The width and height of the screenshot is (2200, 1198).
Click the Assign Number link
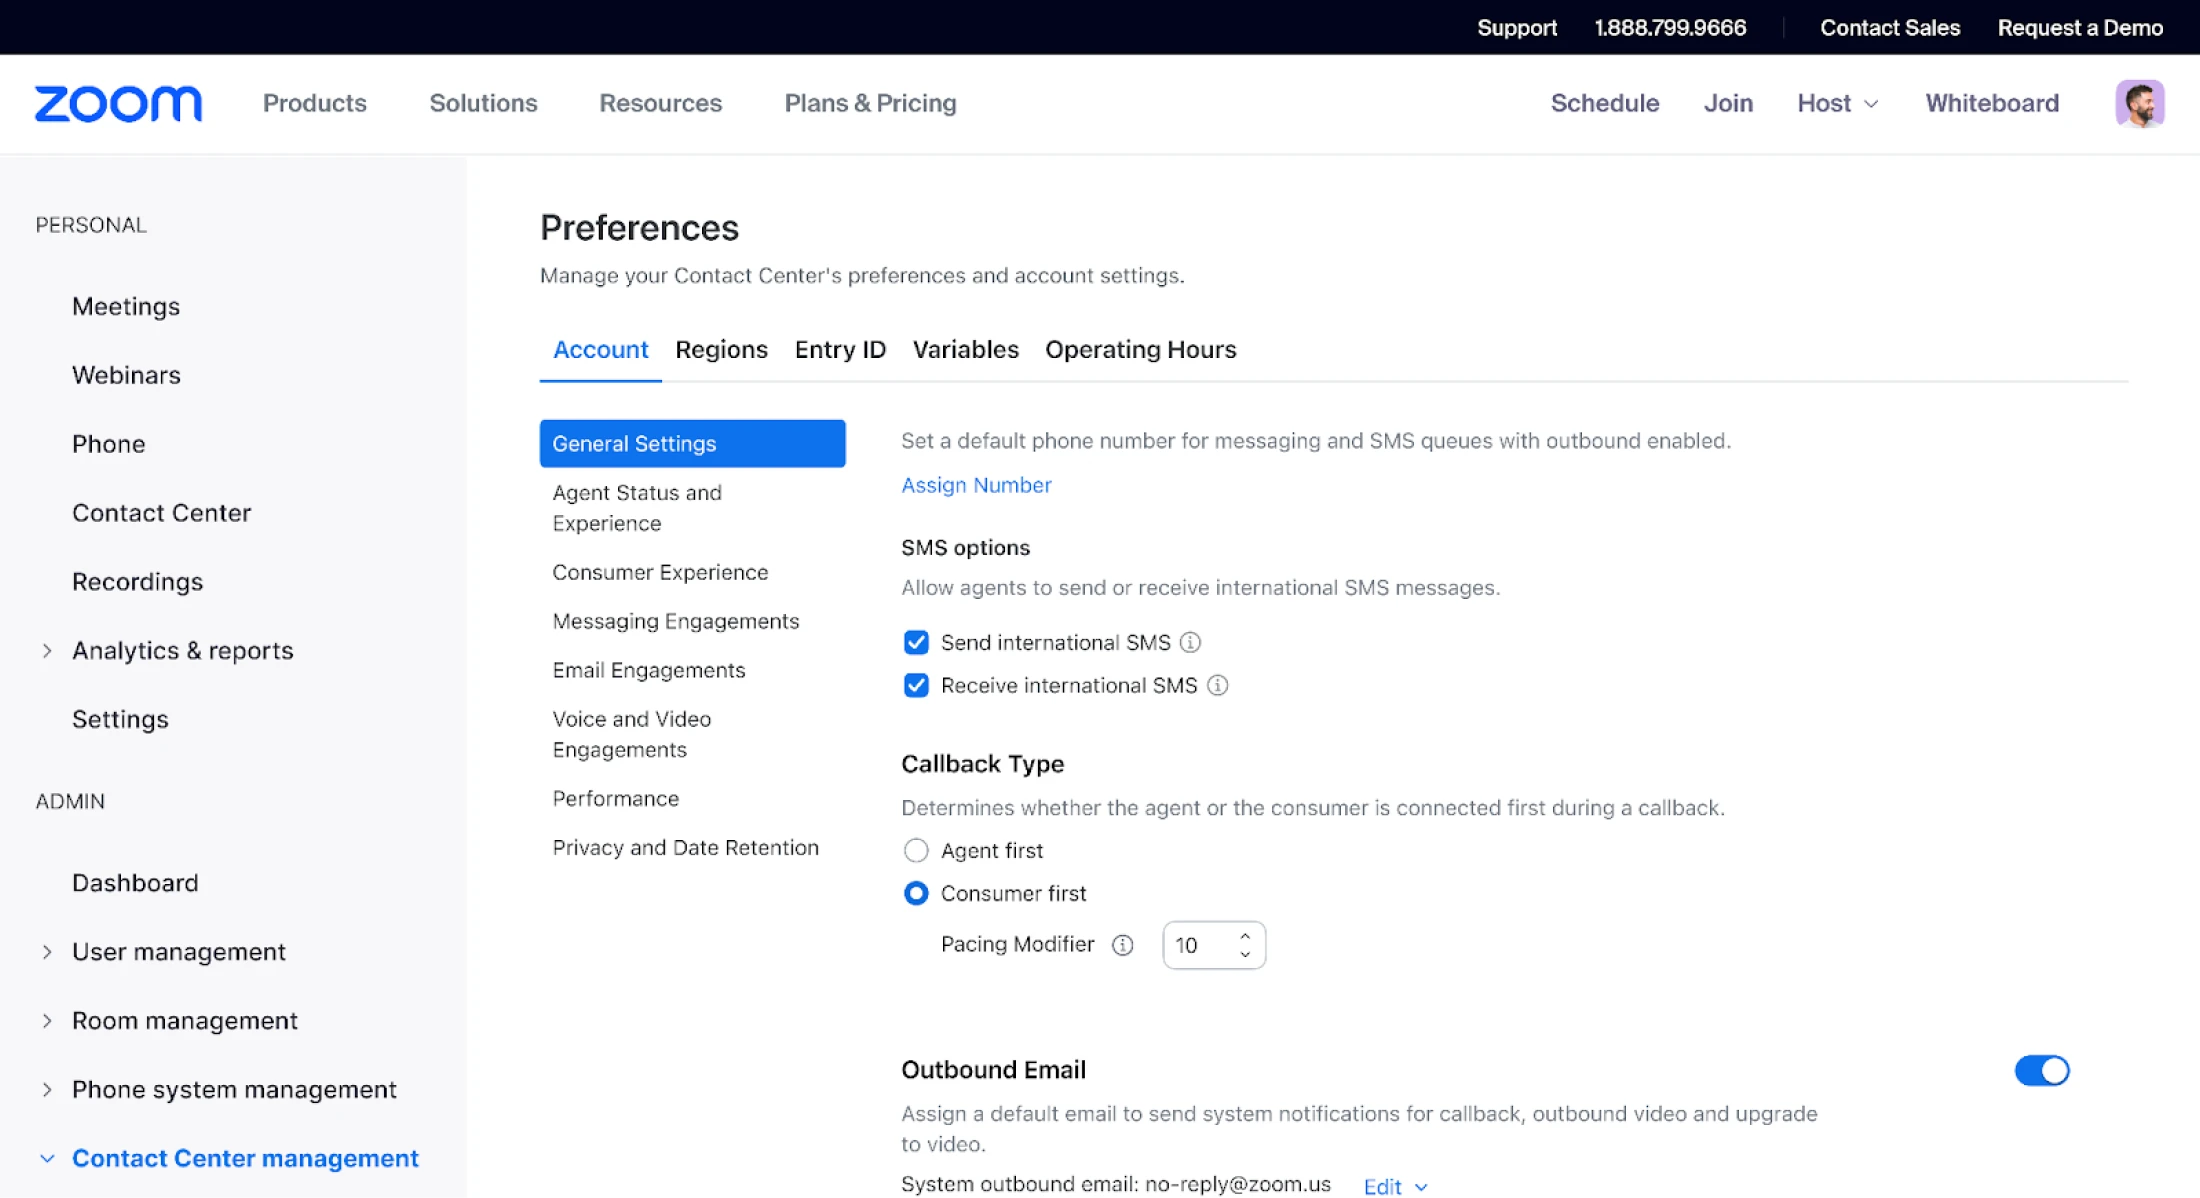pyautogui.click(x=976, y=485)
